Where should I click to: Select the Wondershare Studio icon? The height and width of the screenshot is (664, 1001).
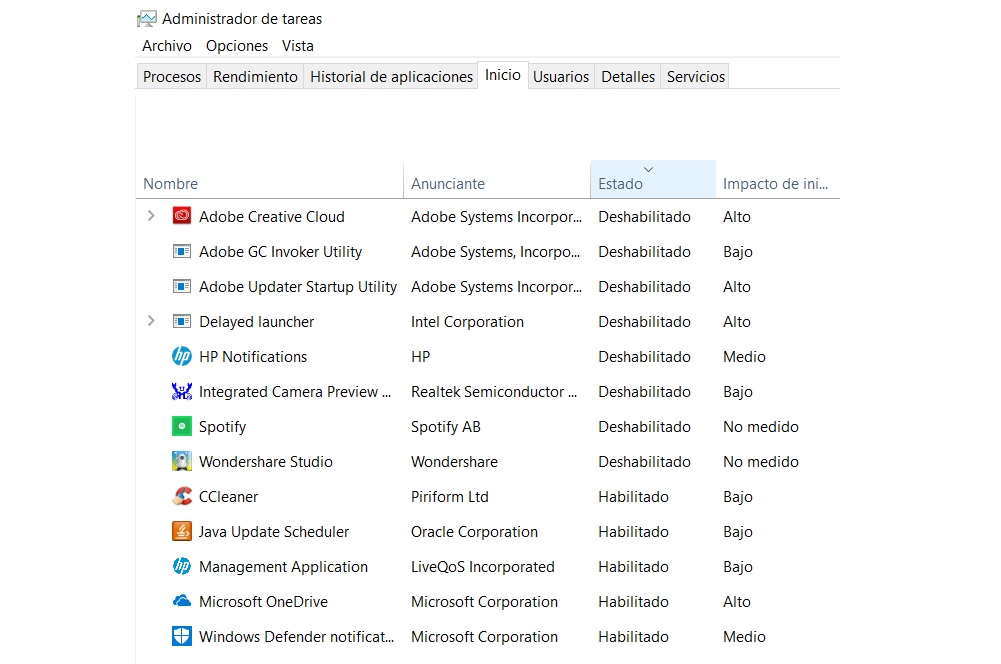[x=181, y=461]
